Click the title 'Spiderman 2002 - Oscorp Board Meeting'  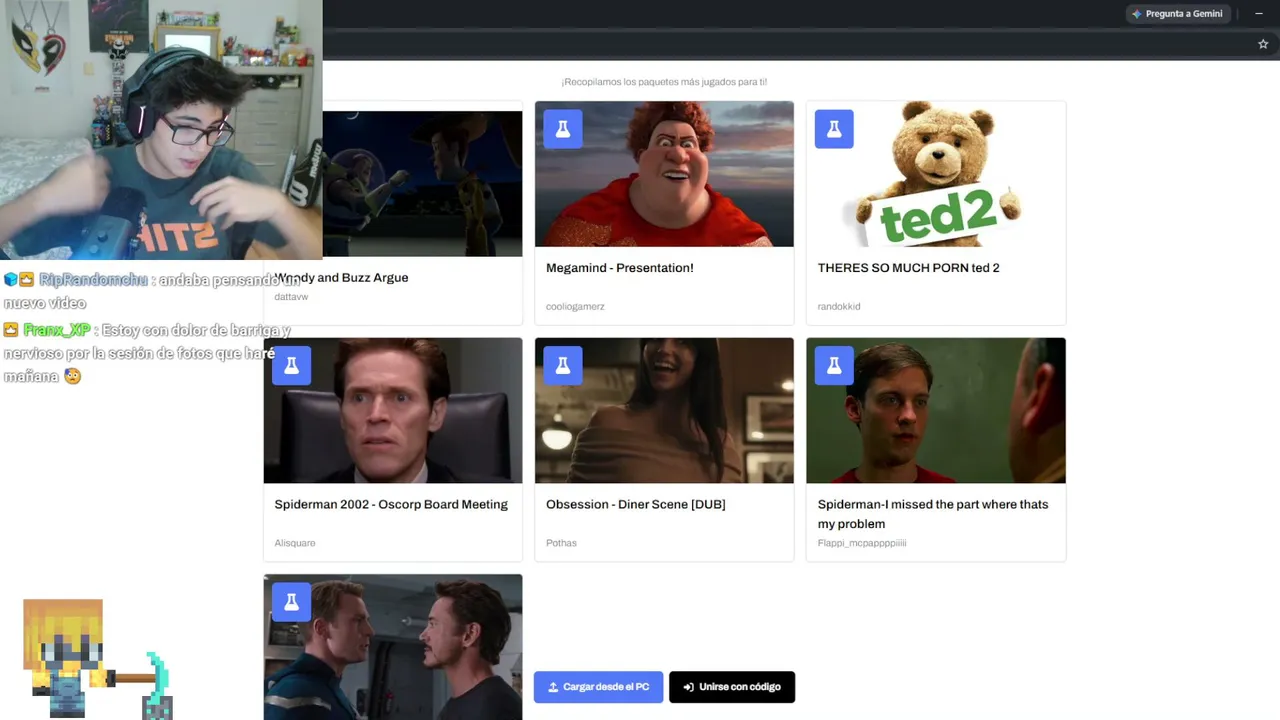tap(391, 505)
